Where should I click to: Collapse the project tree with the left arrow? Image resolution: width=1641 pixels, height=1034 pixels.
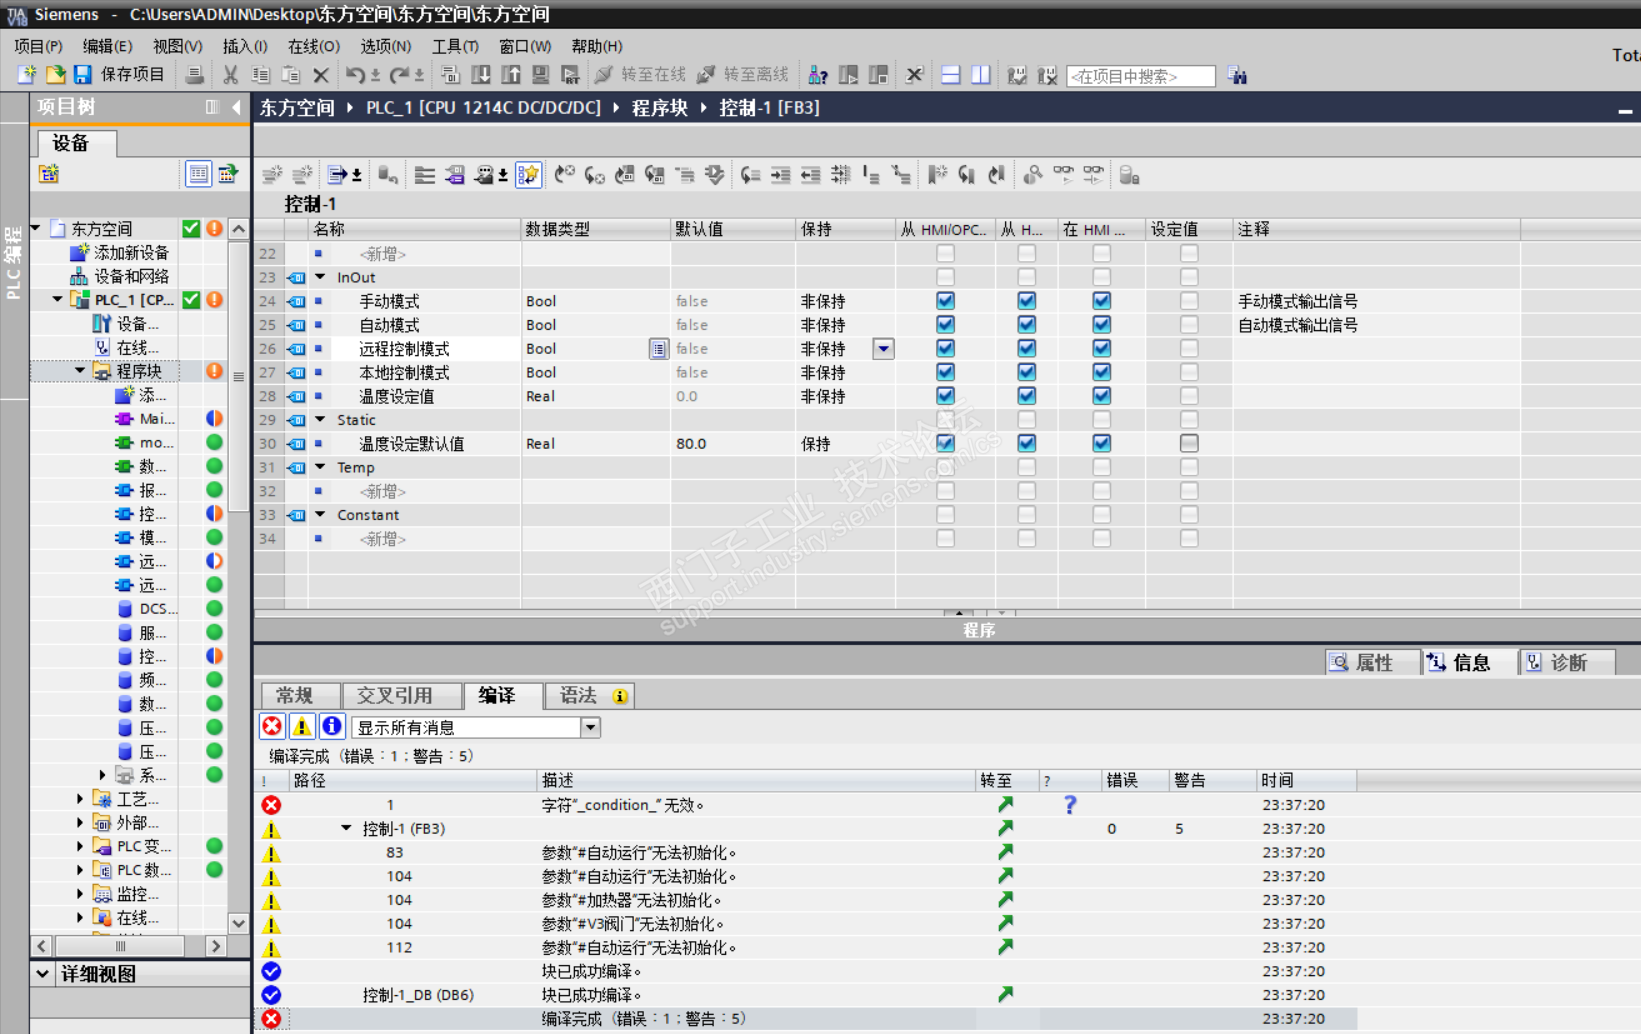[x=236, y=107]
